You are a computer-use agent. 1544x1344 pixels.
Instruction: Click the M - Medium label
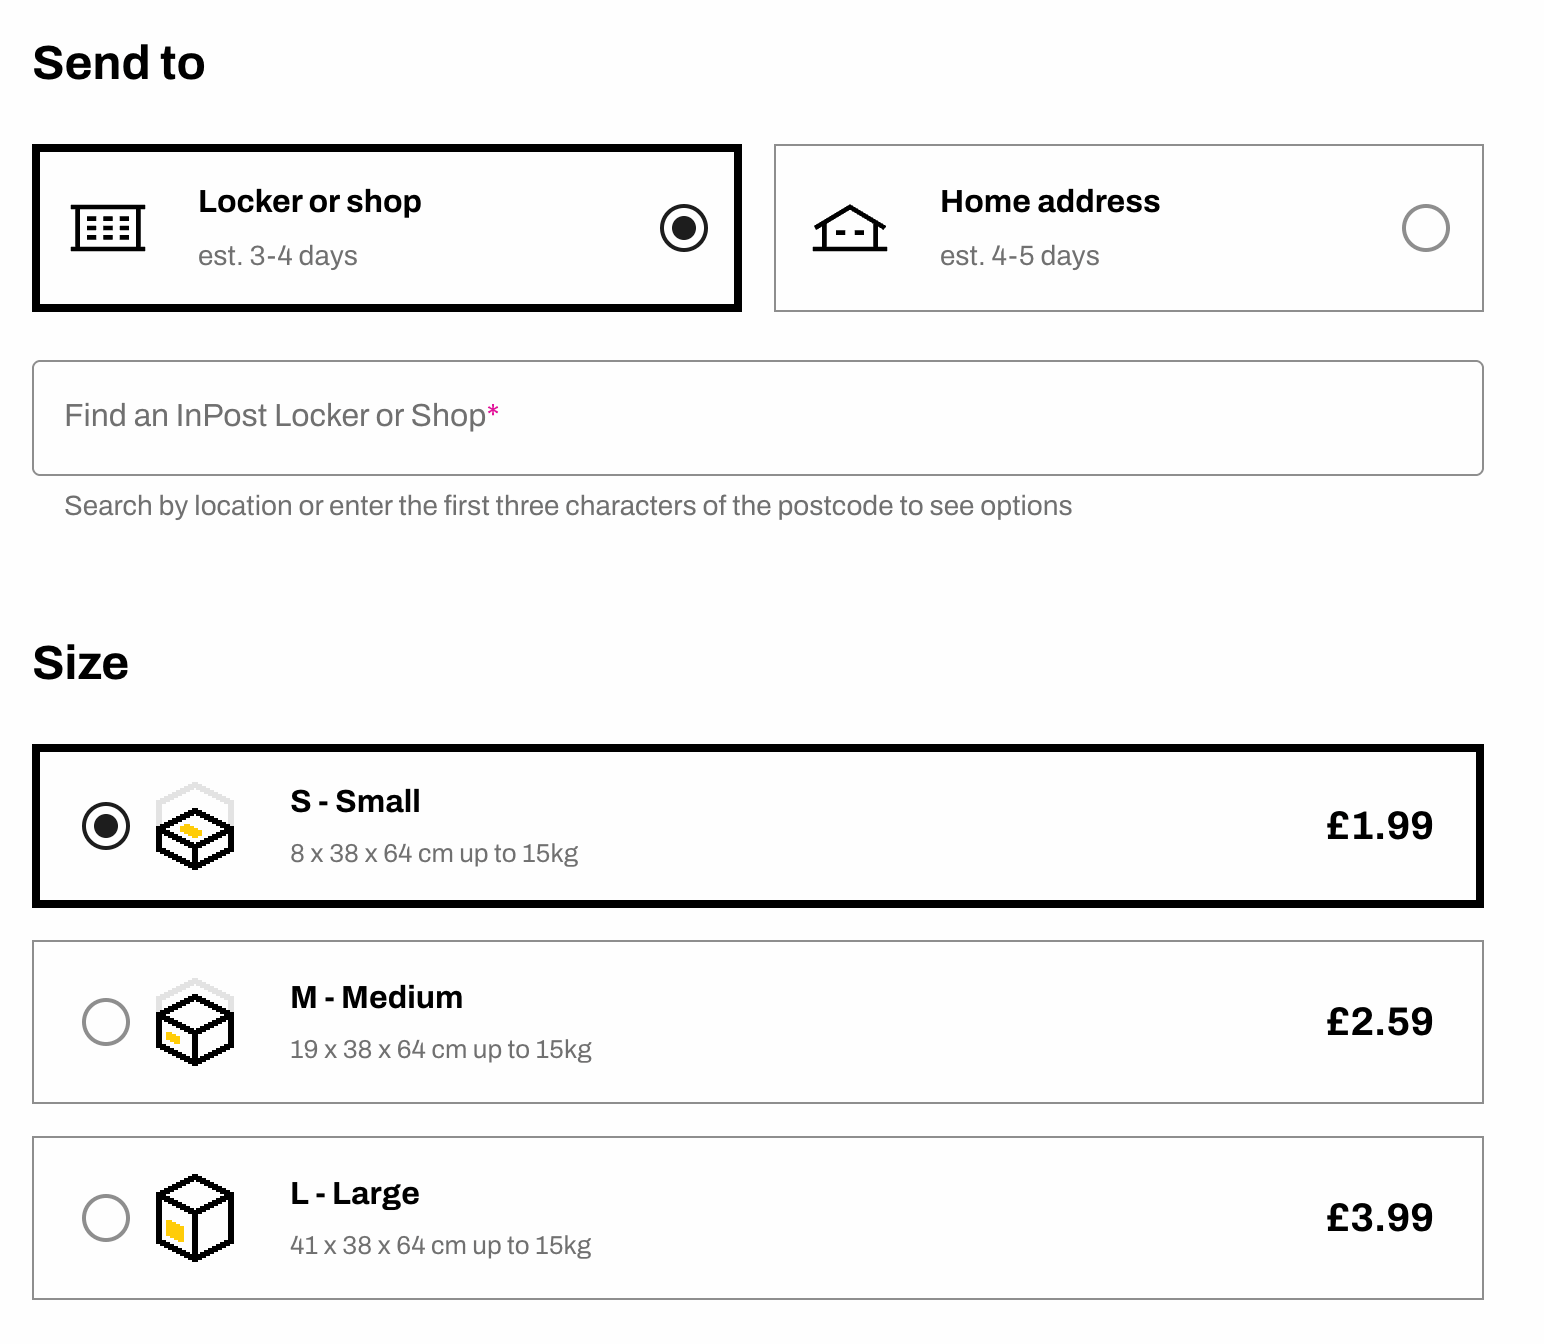(x=376, y=997)
